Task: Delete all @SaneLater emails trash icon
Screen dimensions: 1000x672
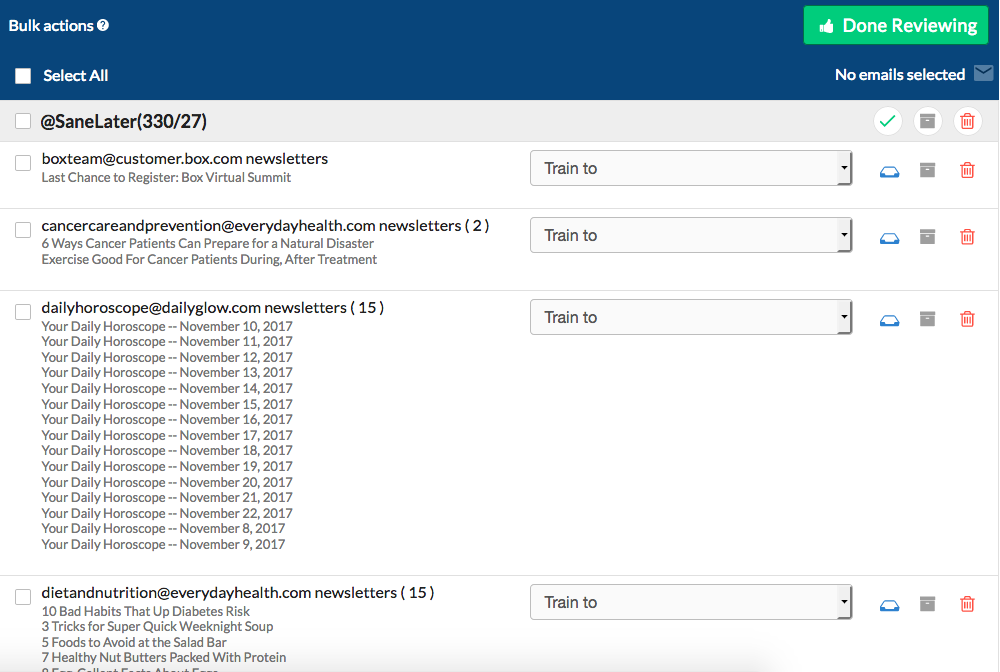Action: (967, 121)
